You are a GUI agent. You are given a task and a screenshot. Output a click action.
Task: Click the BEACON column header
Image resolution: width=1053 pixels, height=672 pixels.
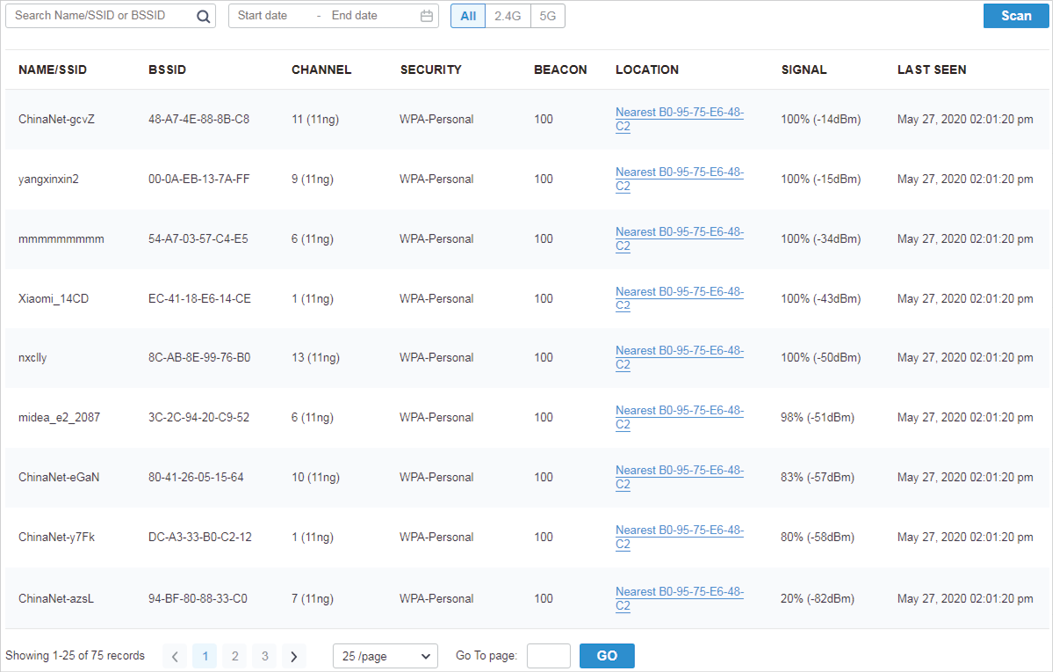click(560, 70)
